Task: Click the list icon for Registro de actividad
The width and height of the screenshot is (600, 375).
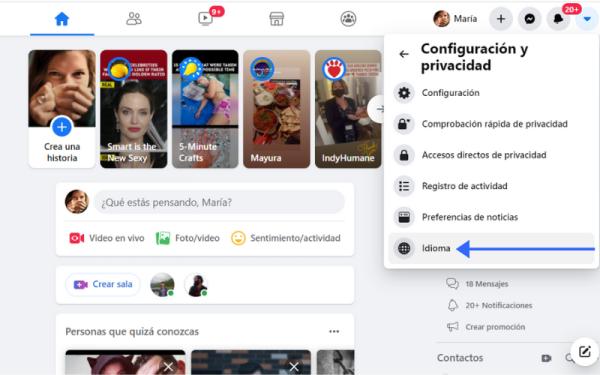Action: click(x=404, y=186)
